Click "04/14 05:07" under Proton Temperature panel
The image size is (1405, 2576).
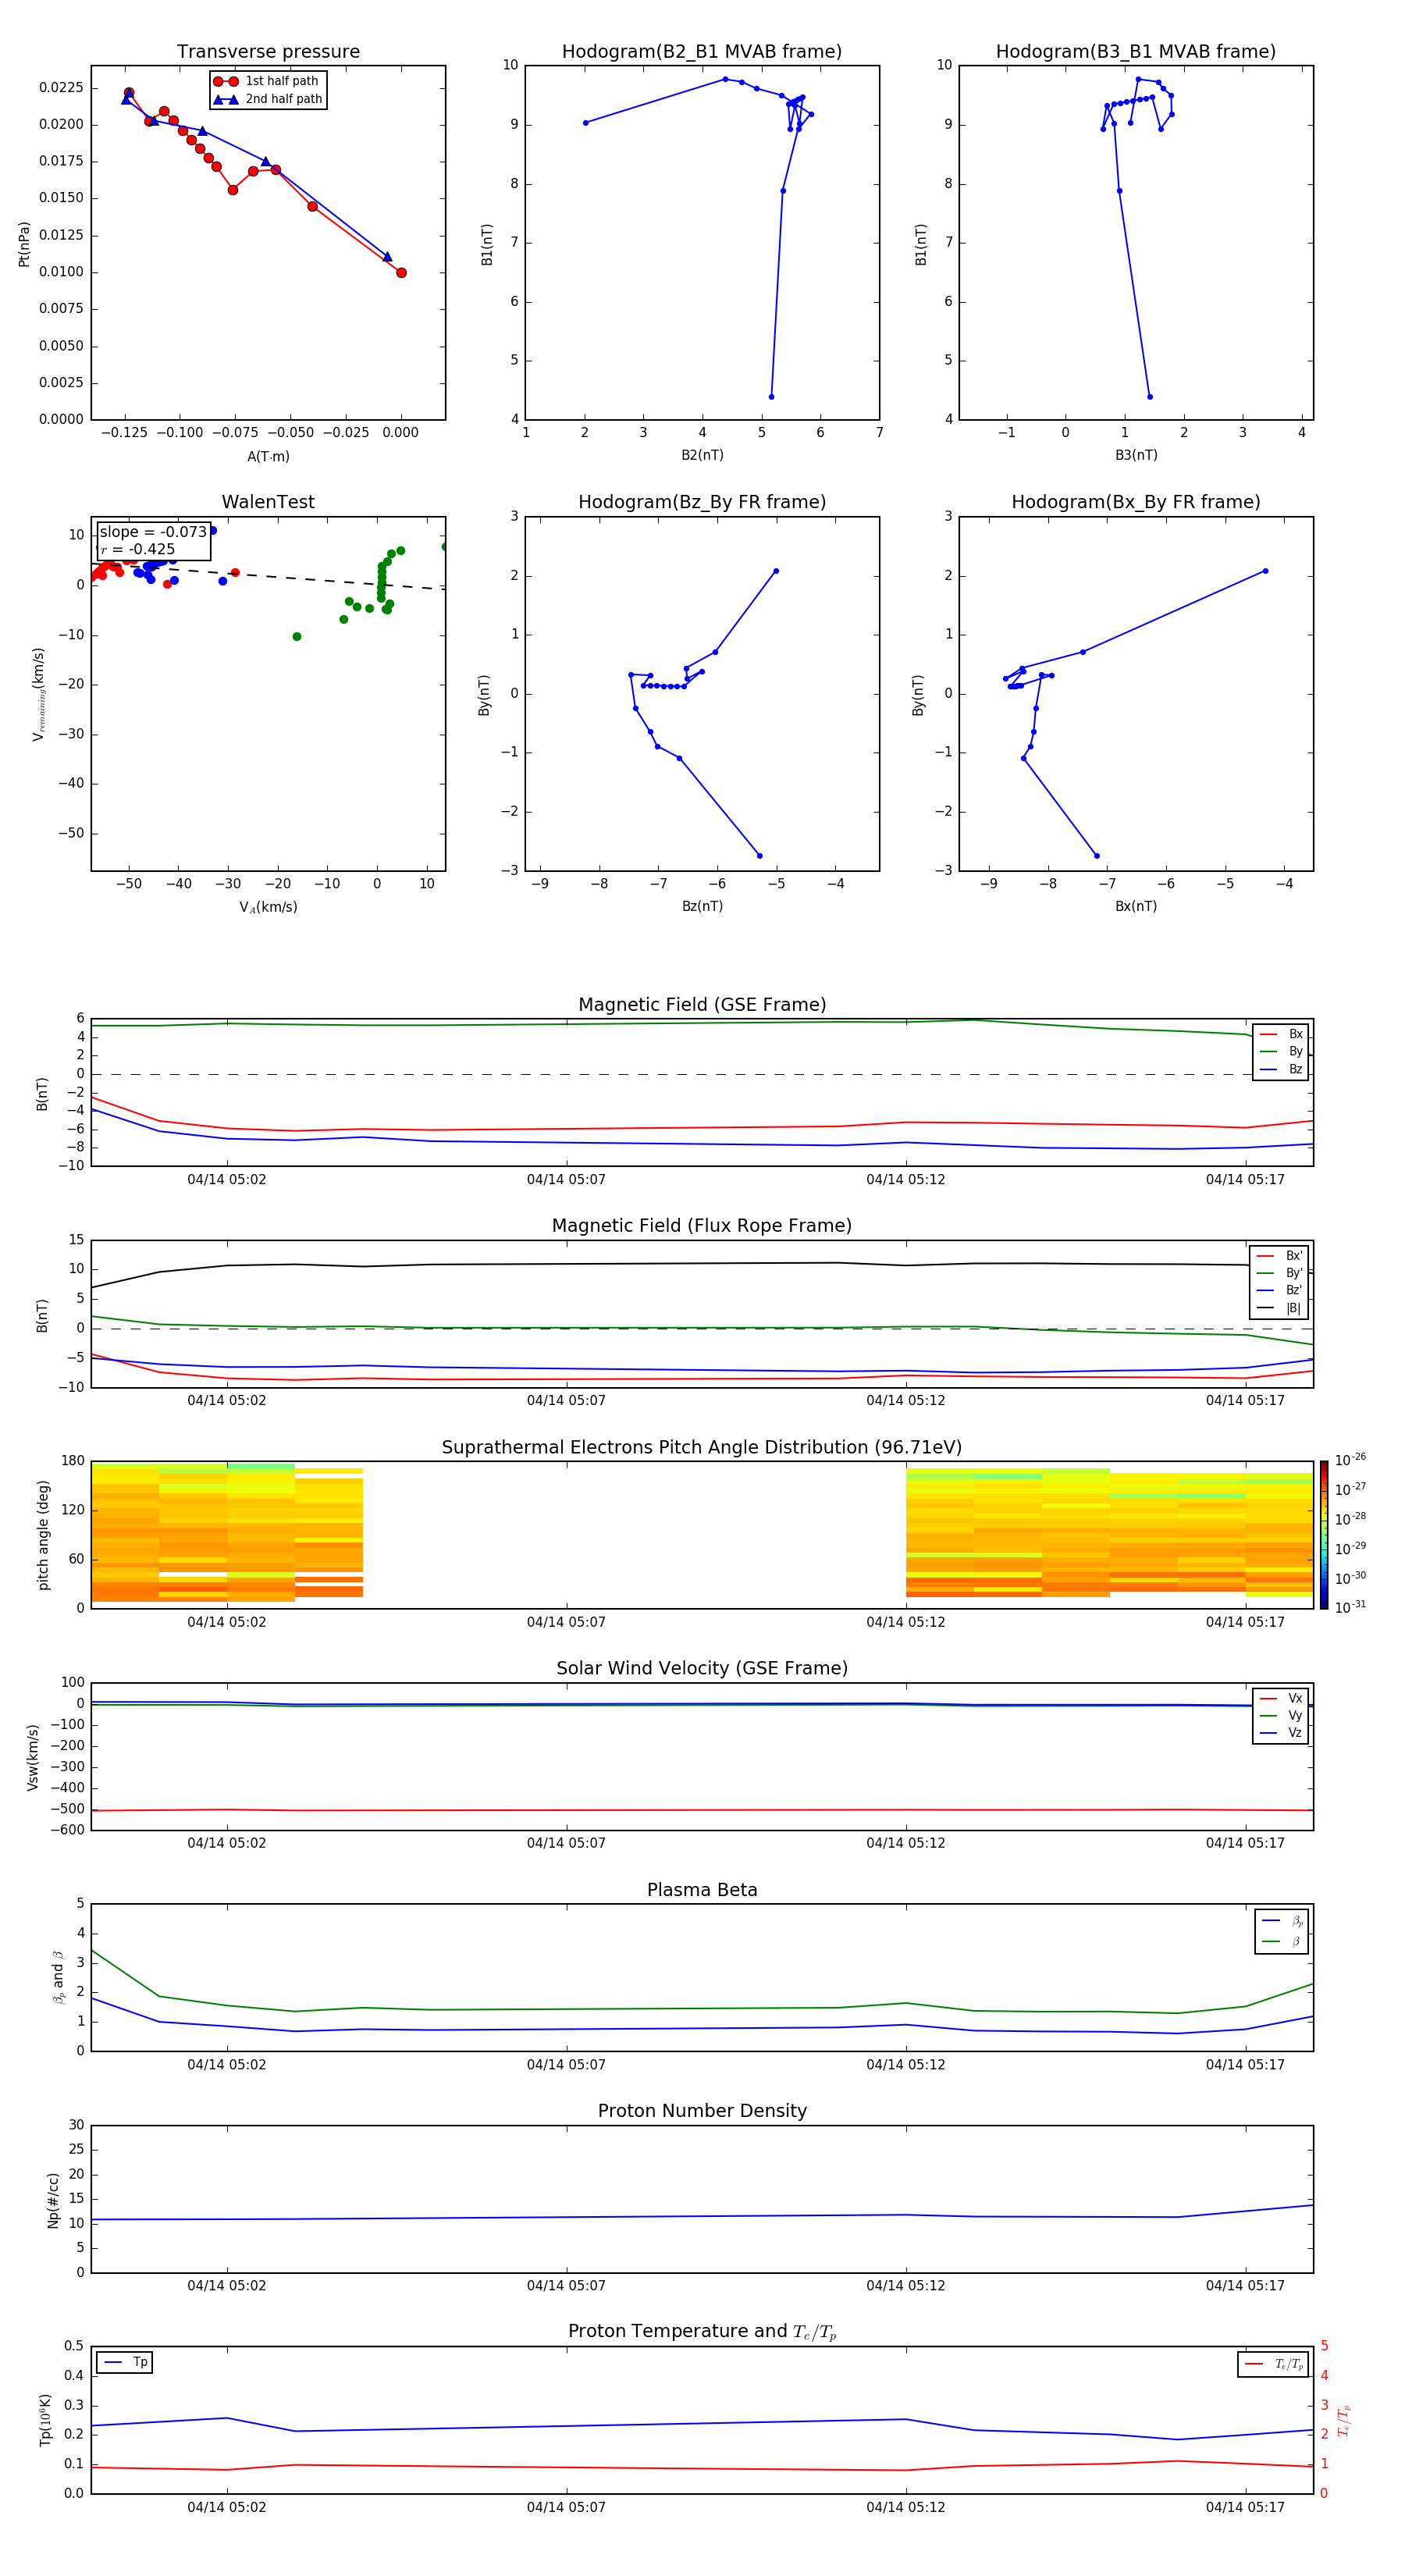tap(566, 2507)
